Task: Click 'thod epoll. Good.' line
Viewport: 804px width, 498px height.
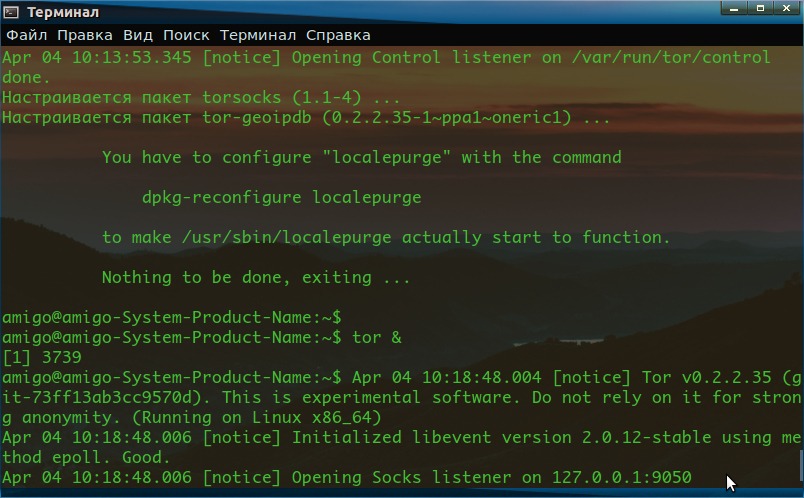Action: pyautogui.click(x=86, y=457)
